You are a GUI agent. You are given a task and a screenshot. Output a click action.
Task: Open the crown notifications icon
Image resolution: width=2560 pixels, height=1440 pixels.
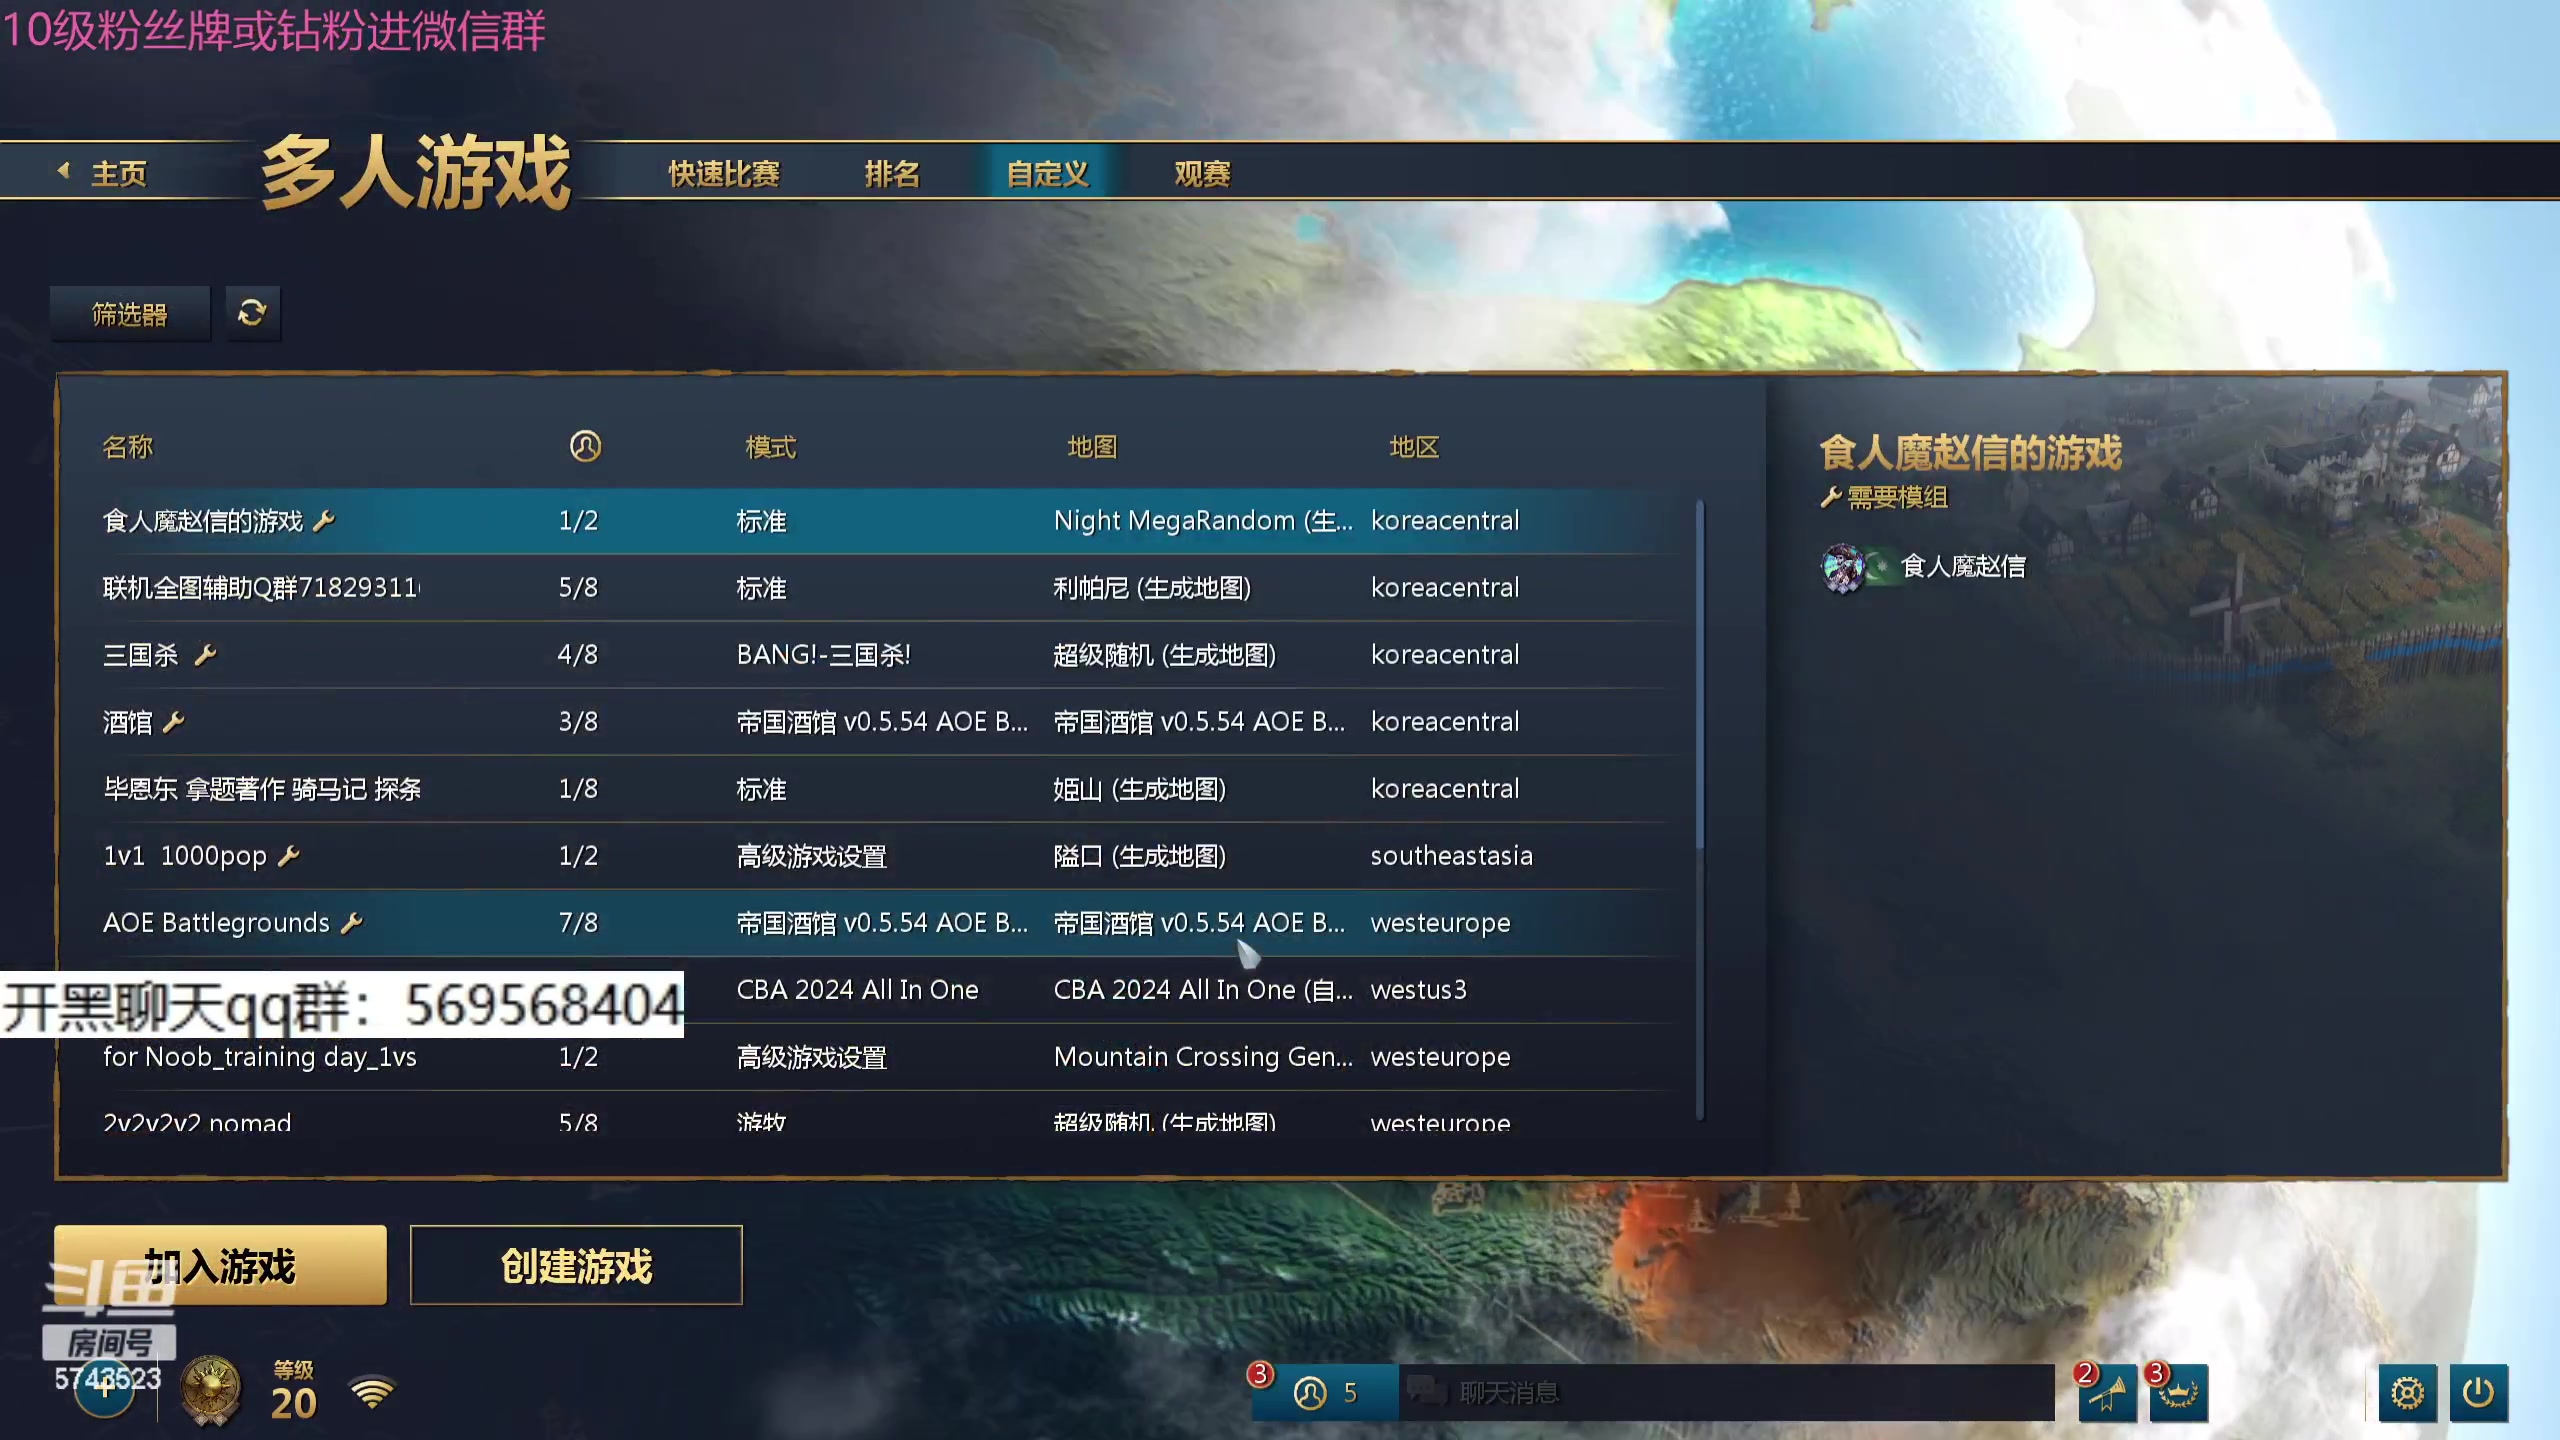click(x=2178, y=1392)
